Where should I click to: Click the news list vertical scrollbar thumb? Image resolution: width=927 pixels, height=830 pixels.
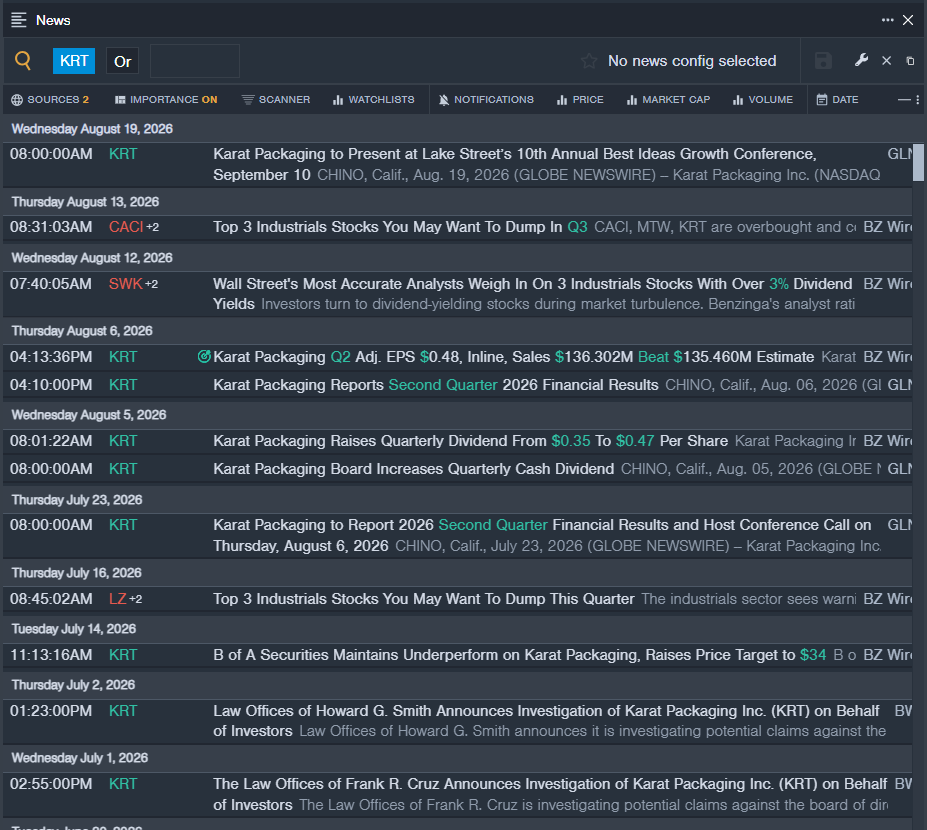(918, 163)
